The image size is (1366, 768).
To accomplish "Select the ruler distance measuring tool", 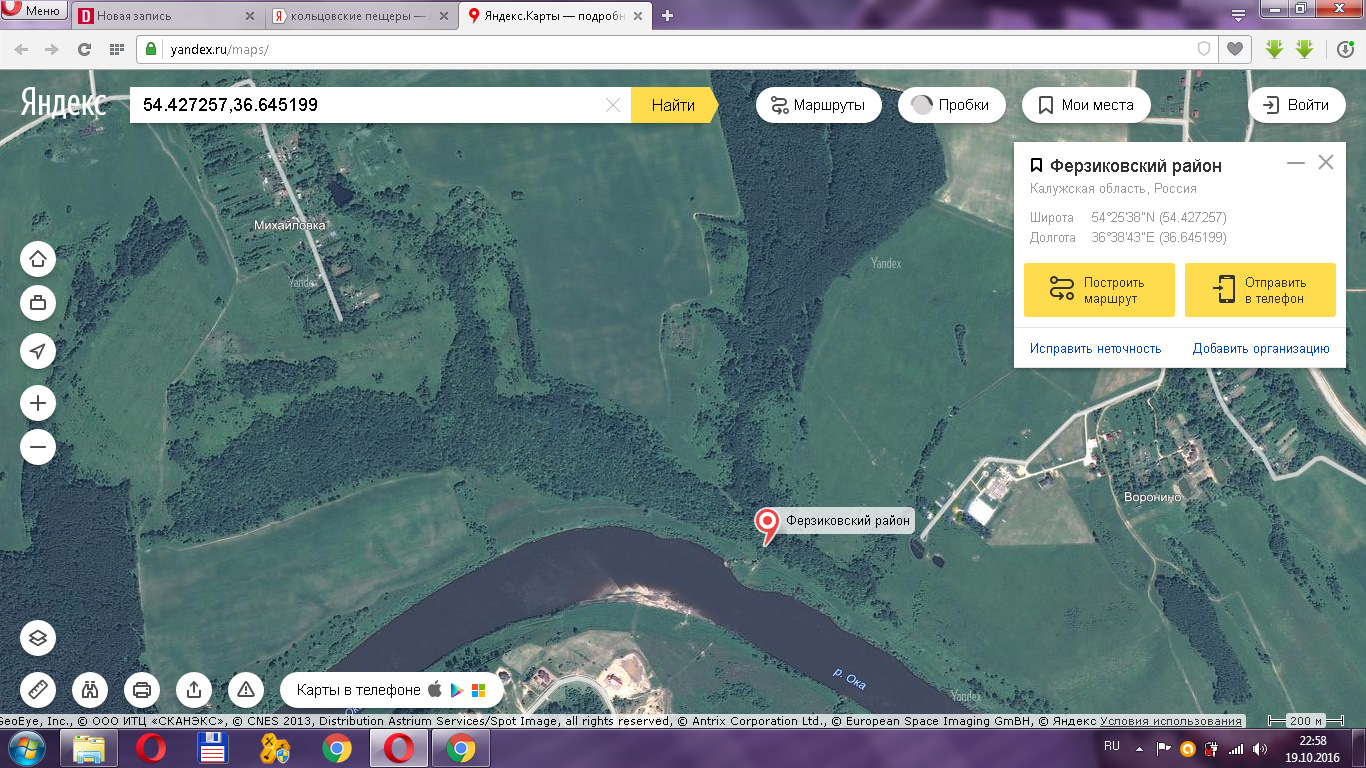I will click(x=38, y=689).
